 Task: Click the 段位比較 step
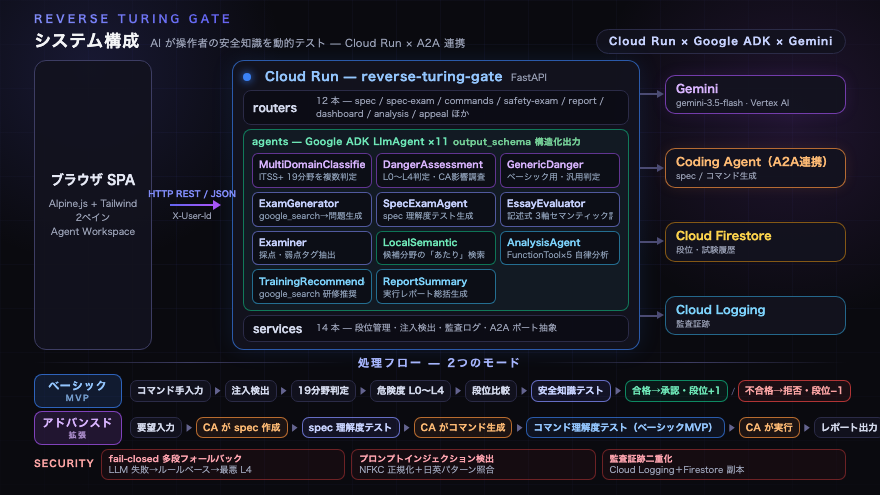[491, 391]
